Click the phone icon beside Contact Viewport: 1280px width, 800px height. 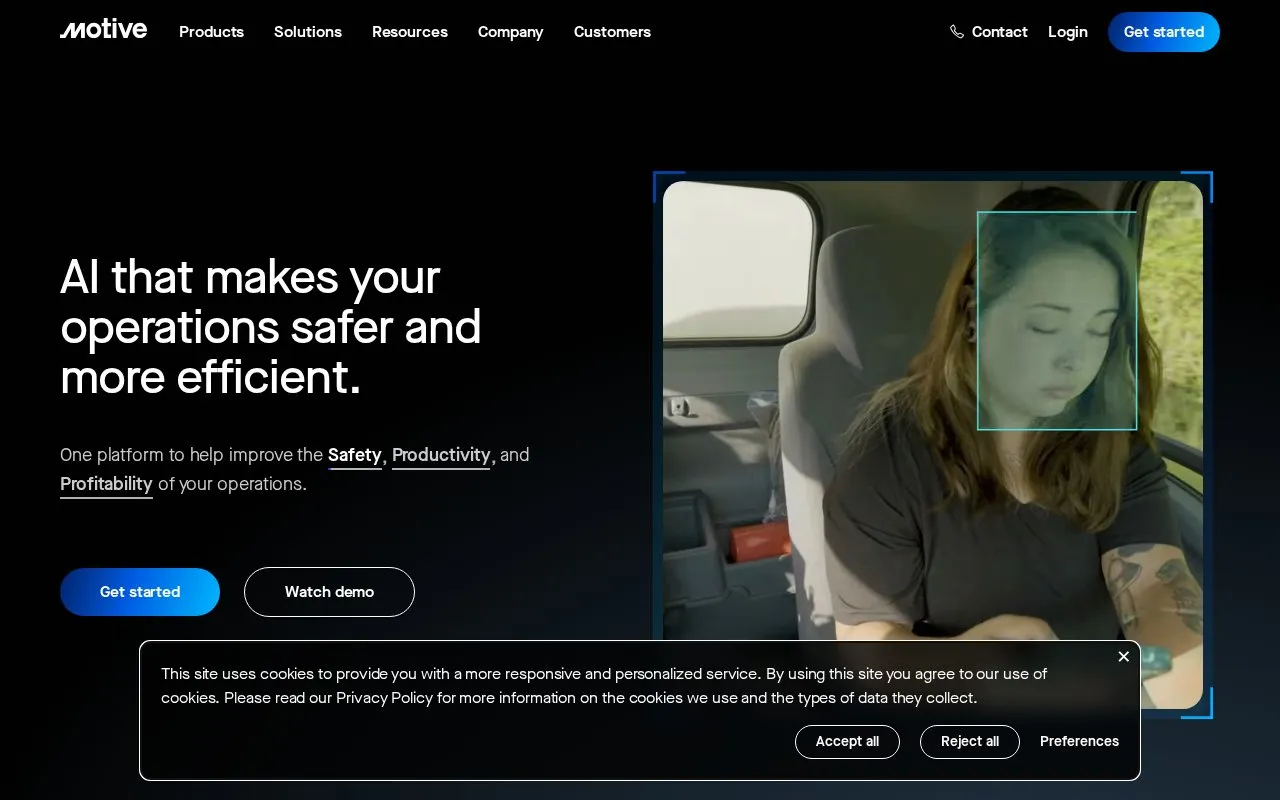pos(957,32)
